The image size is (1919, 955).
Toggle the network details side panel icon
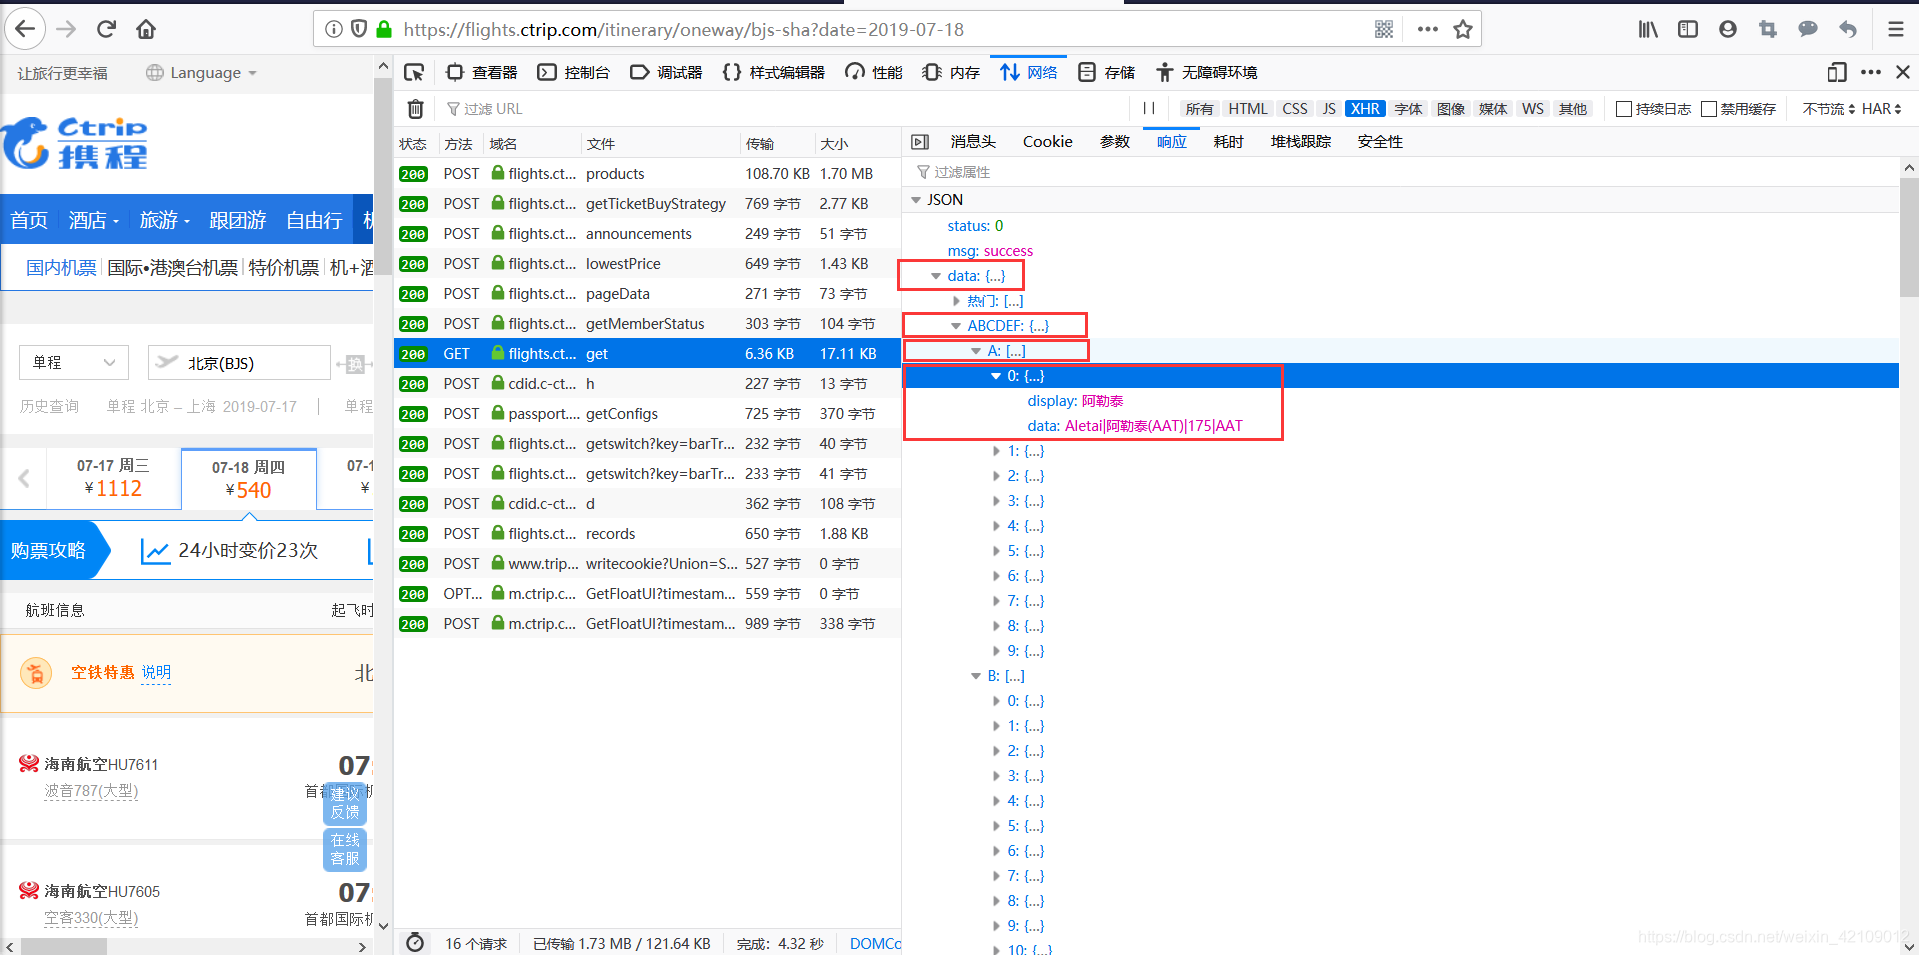920,142
